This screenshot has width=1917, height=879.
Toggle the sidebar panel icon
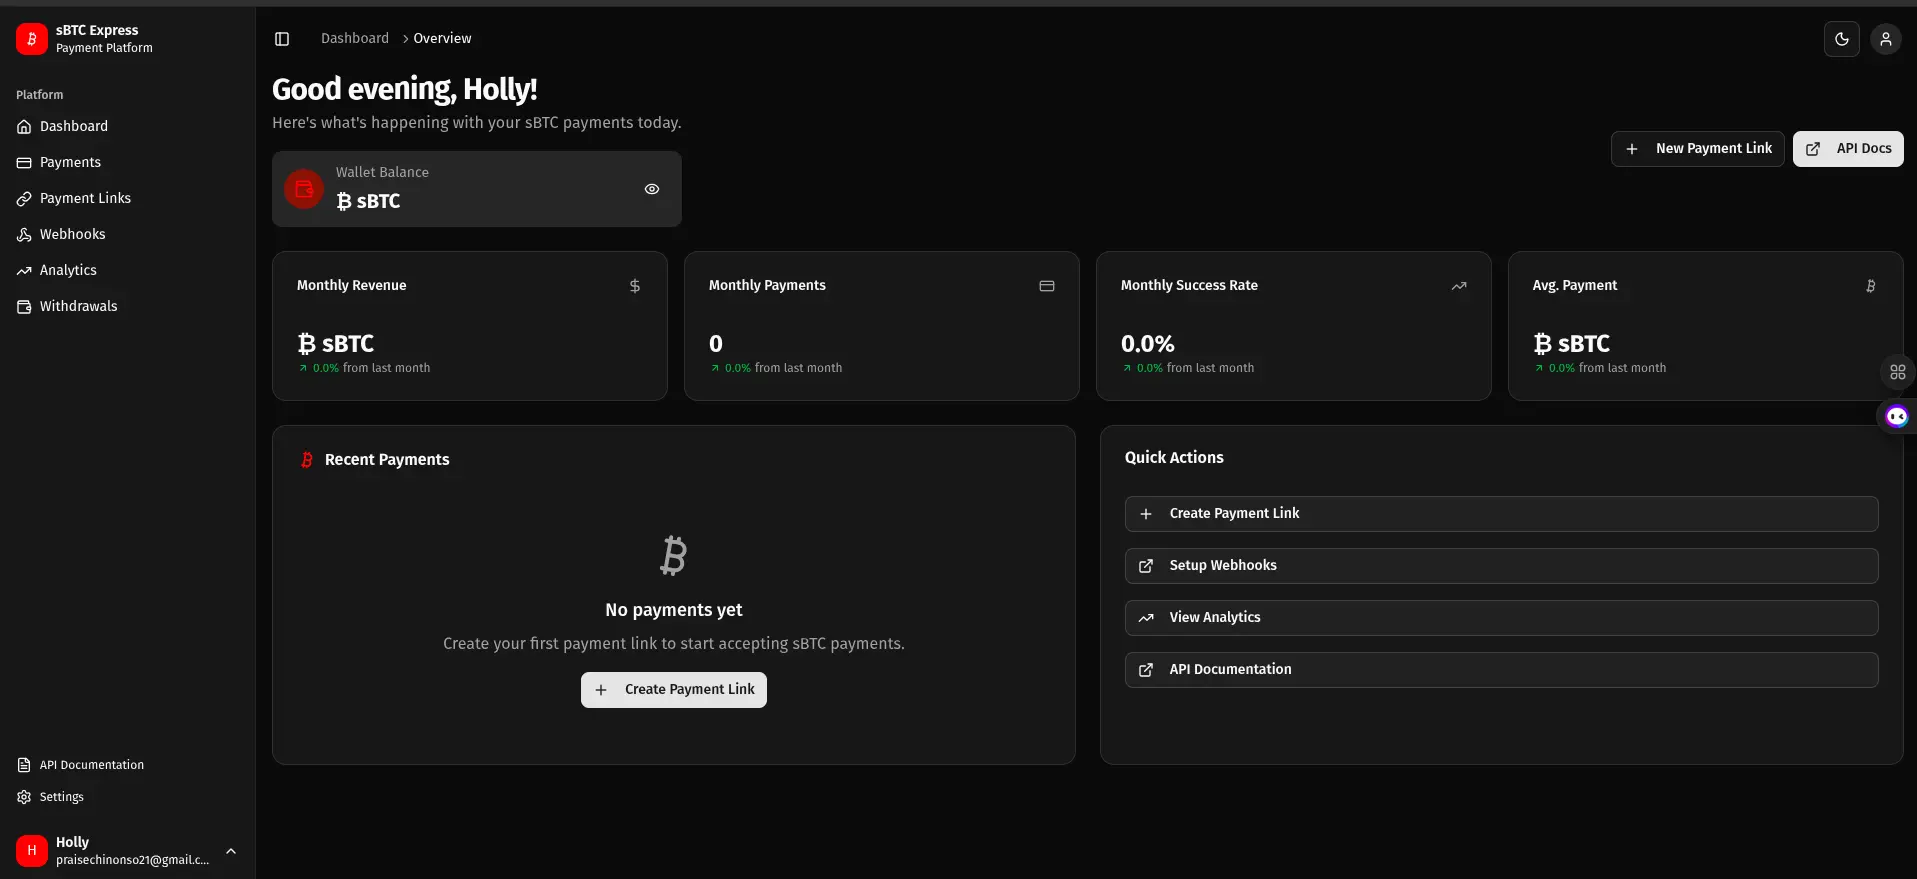tap(282, 39)
